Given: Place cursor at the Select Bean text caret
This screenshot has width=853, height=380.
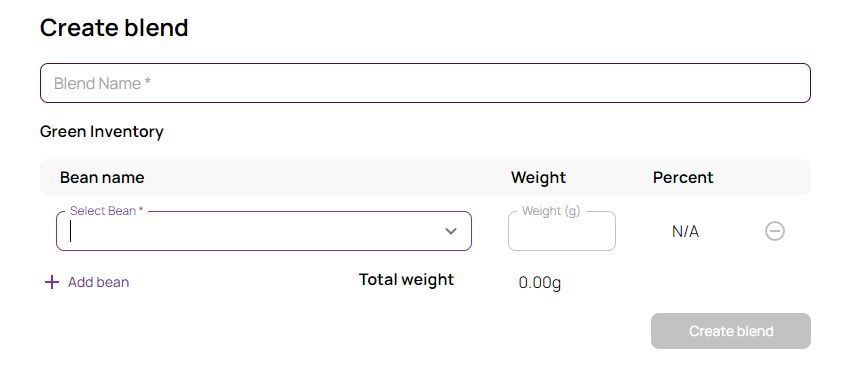Looking at the screenshot, I should [x=71, y=232].
